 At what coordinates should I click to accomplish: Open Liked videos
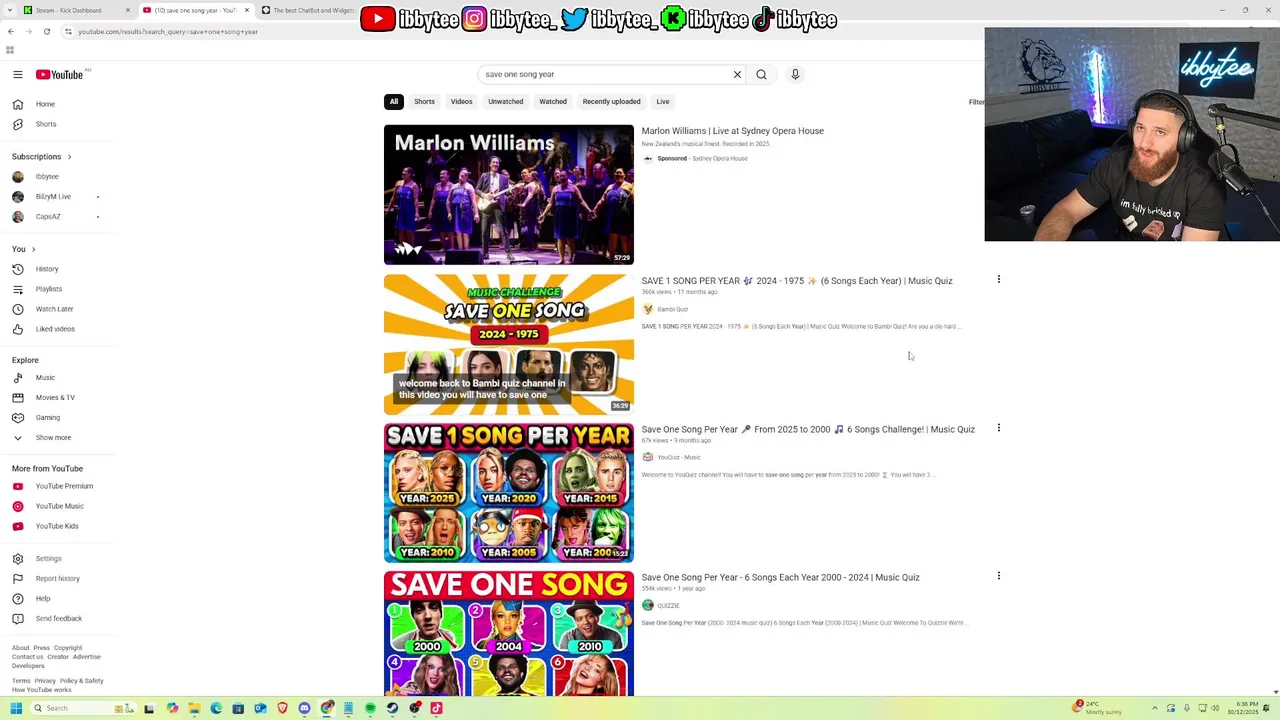(57, 329)
